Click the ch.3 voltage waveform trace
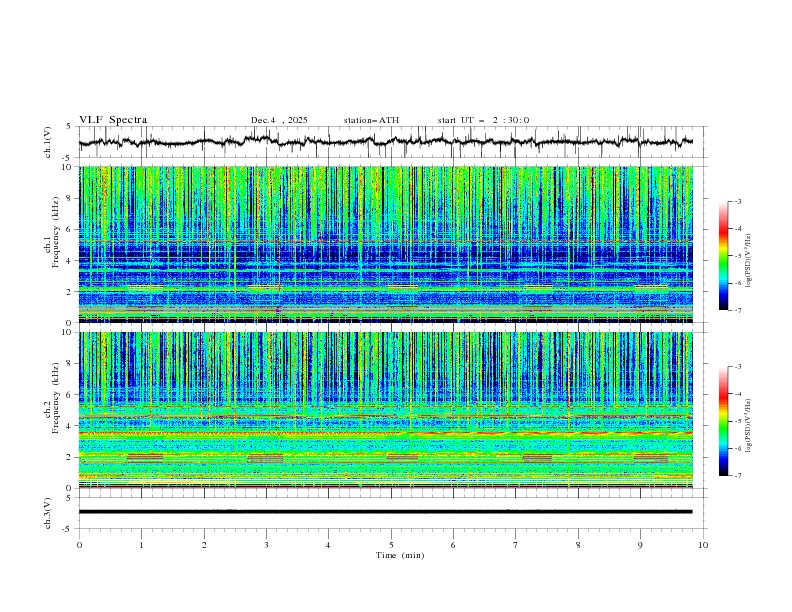 [386, 512]
